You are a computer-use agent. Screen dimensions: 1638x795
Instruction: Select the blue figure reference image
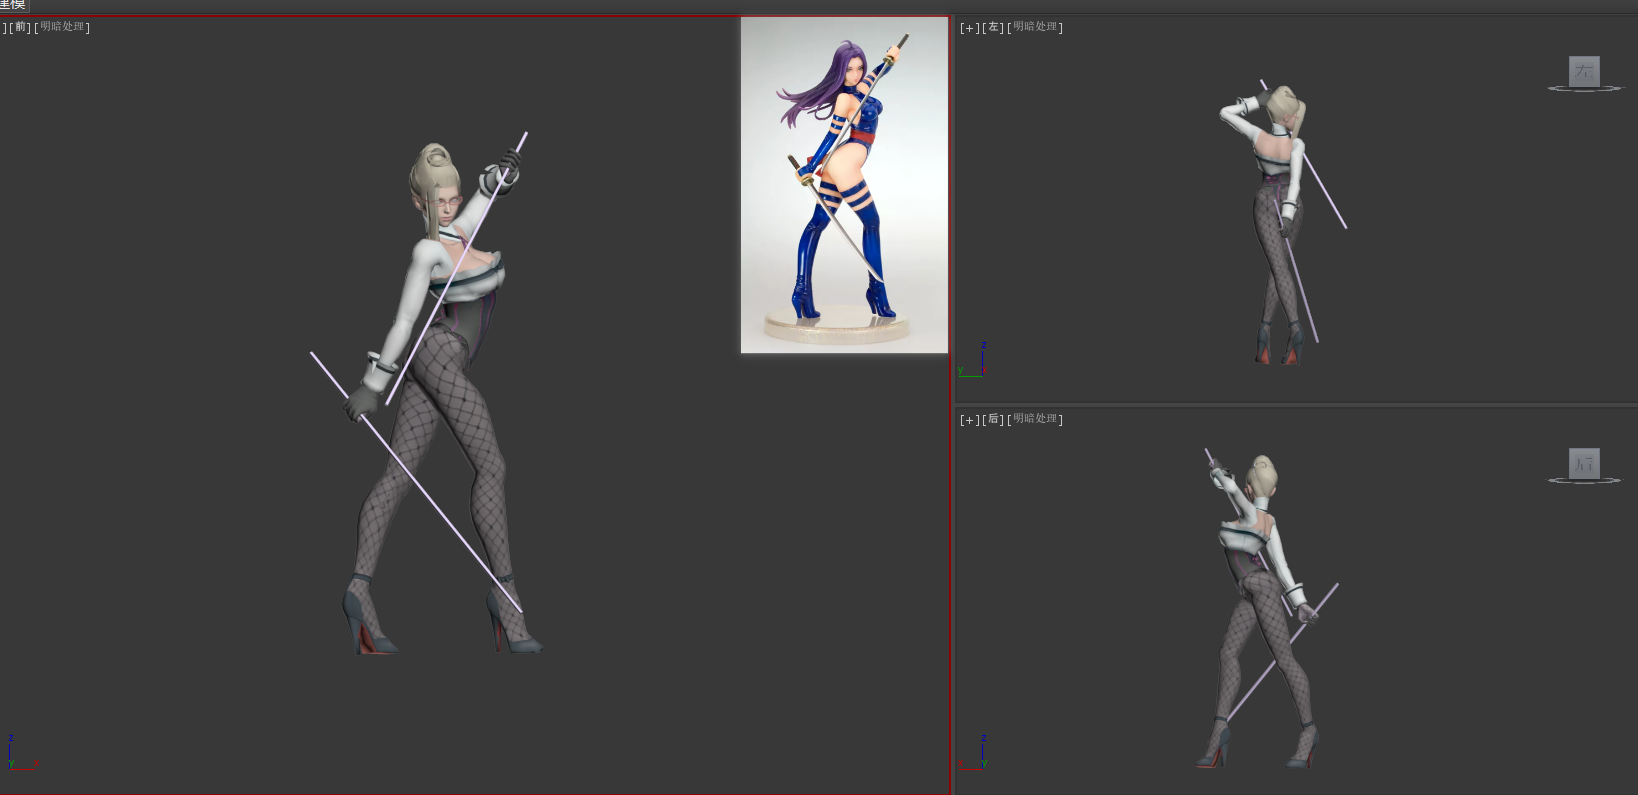(844, 185)
